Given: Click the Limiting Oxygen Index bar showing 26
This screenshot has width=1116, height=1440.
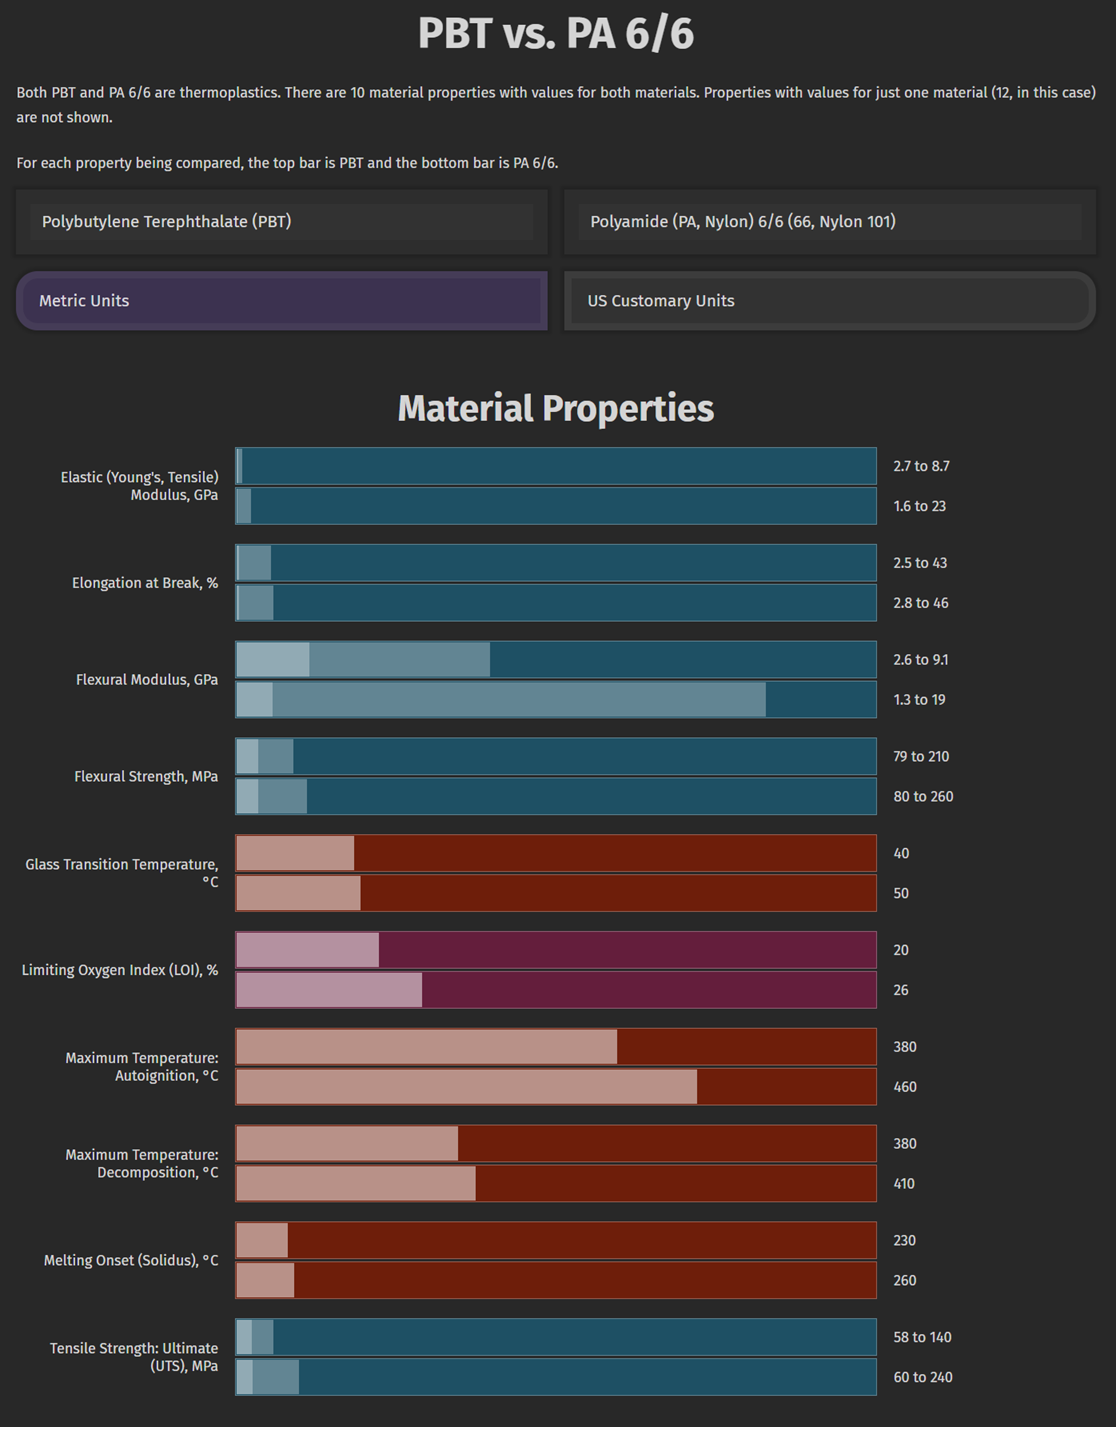Looking at the screenshot, I should click(556, 990).
